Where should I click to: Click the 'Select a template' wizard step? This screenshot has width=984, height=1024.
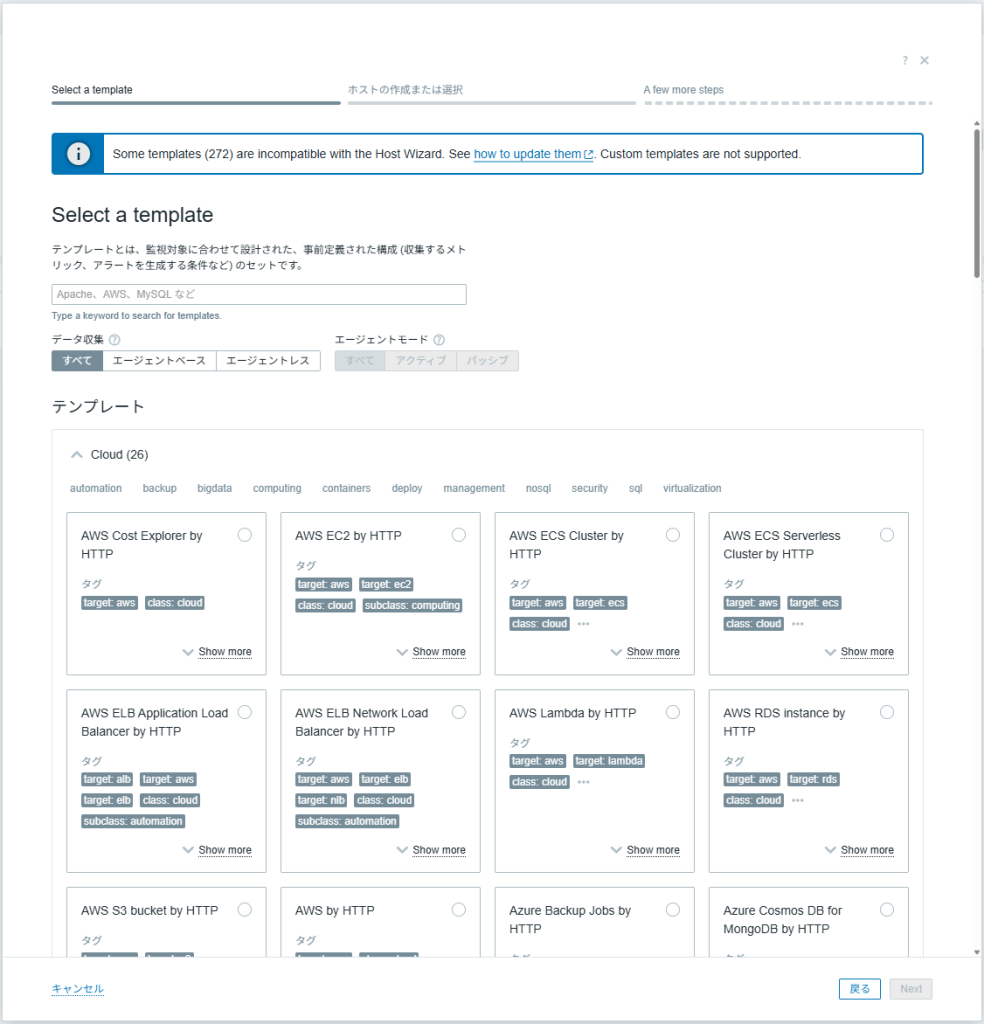(92, 90)
